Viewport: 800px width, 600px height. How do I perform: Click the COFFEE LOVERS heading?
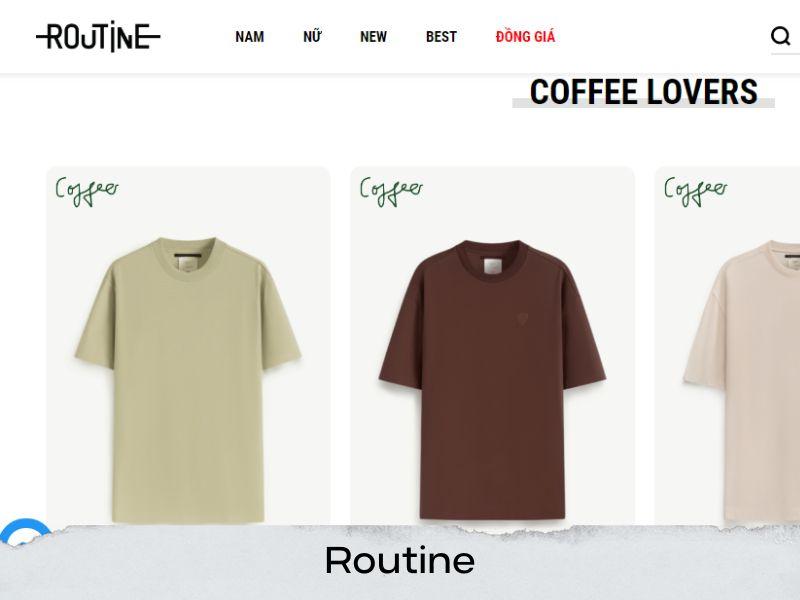643,92
